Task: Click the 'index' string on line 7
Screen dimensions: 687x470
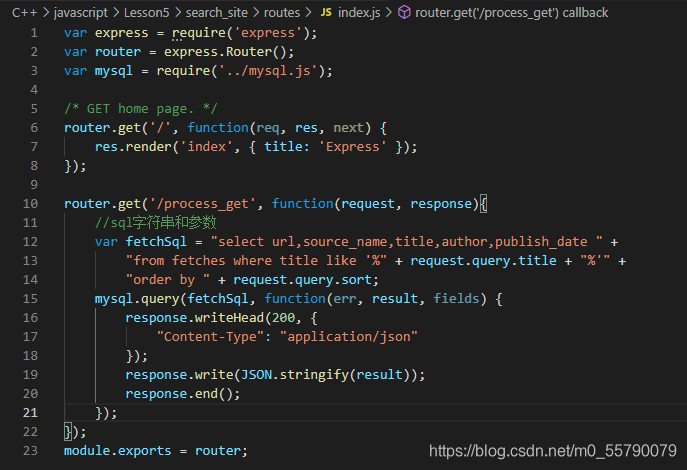Action: 206,147
